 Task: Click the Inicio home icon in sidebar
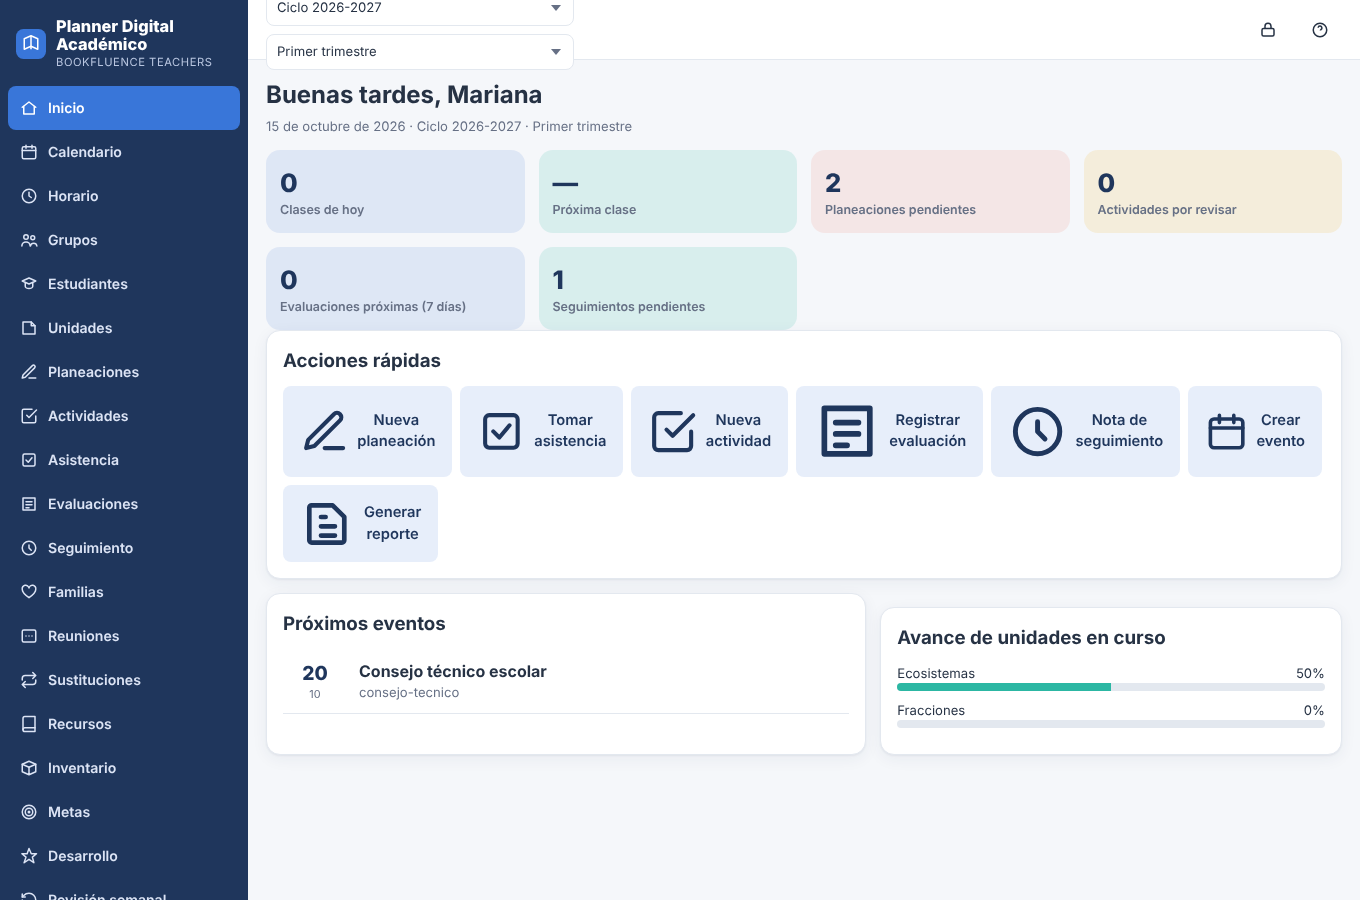click(x=29, y=108)
